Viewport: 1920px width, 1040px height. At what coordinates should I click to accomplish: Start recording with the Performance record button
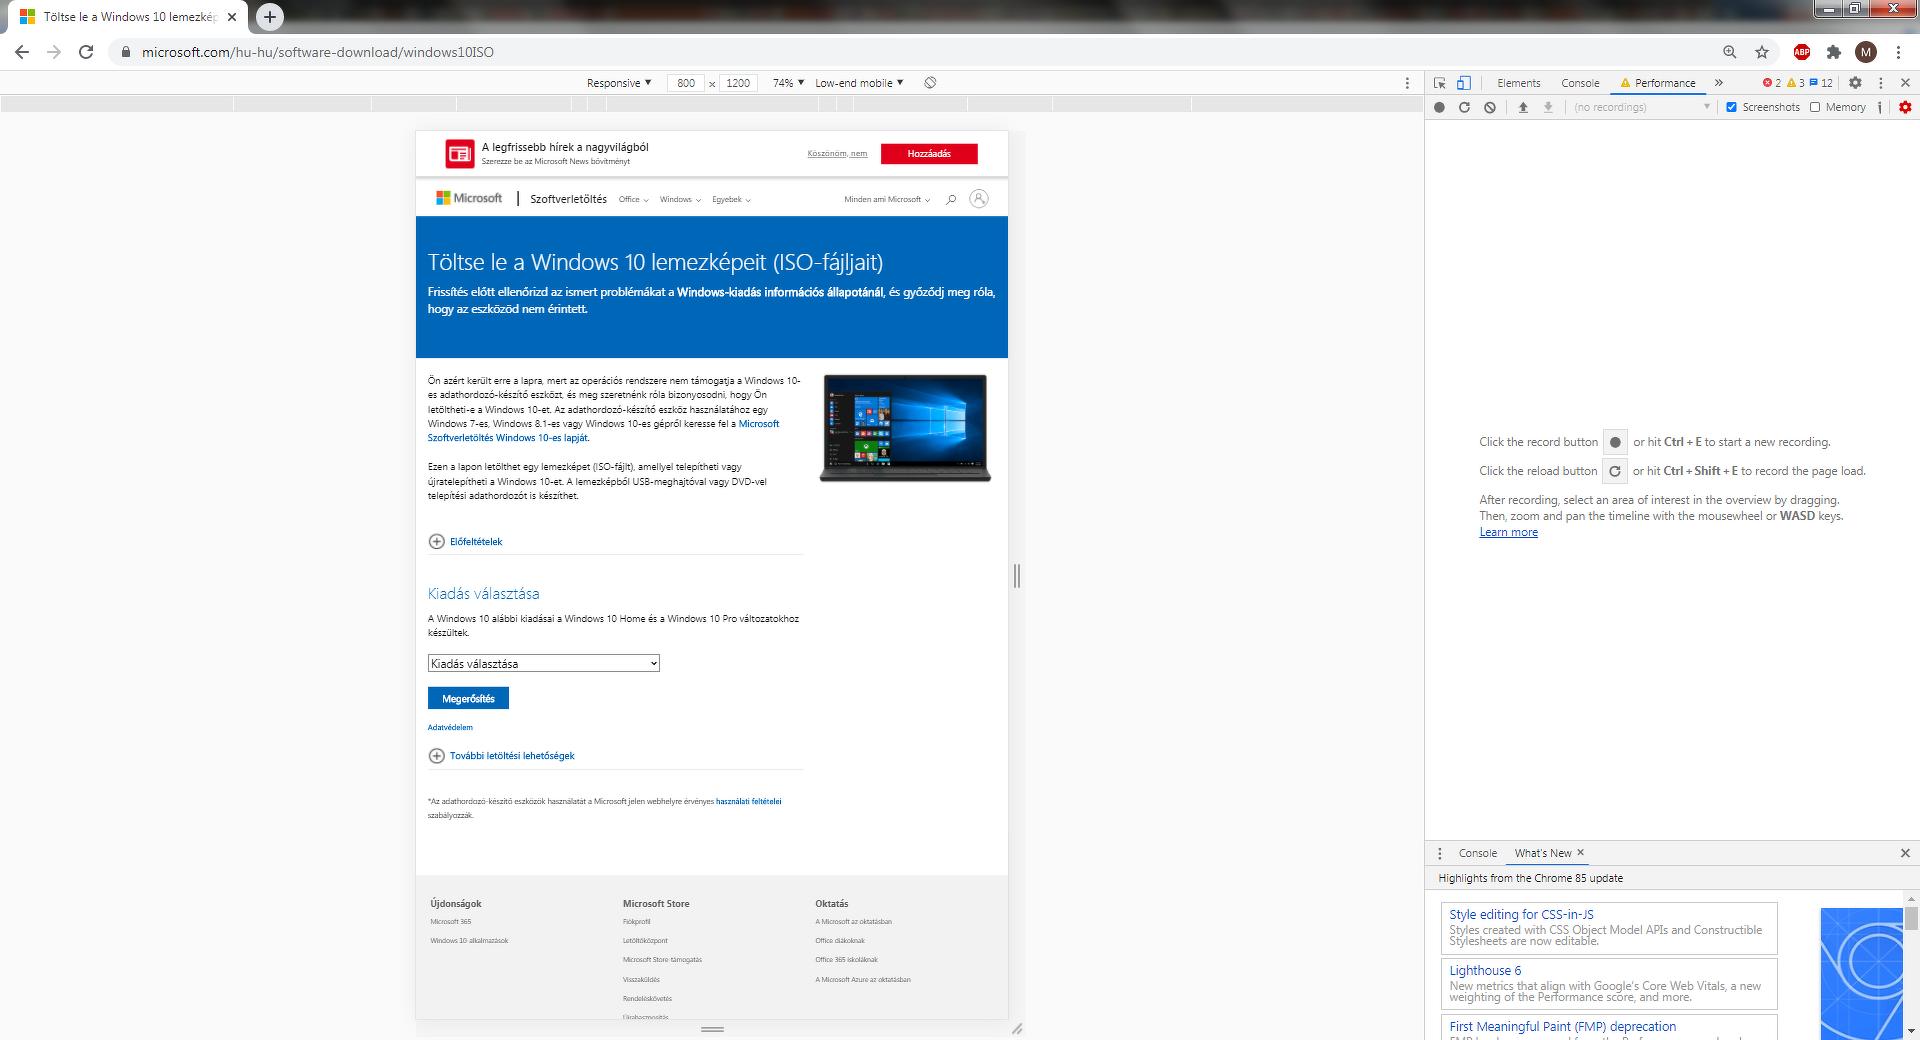pos(1439,107)
